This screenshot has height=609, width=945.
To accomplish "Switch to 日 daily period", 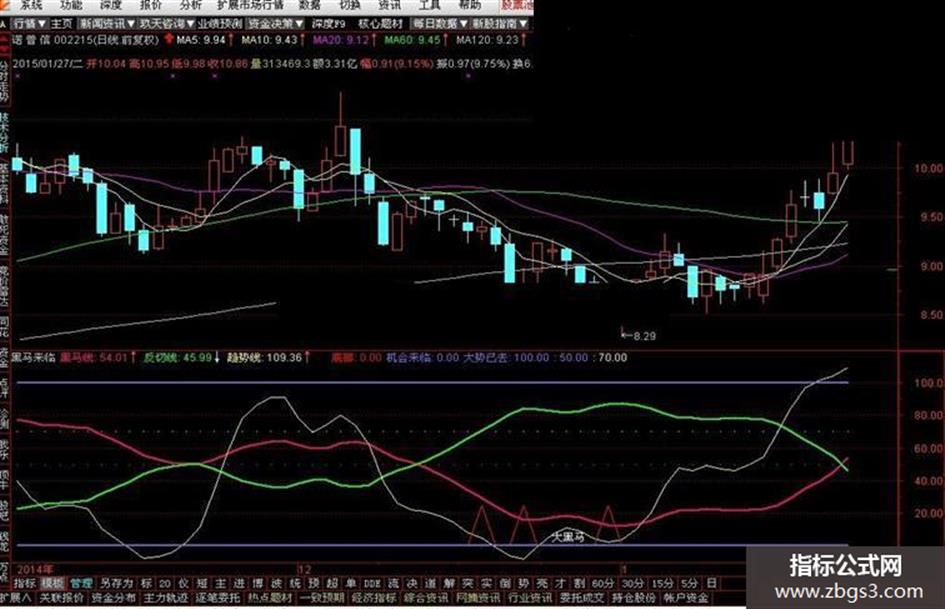I will click(x=712, y=583).
